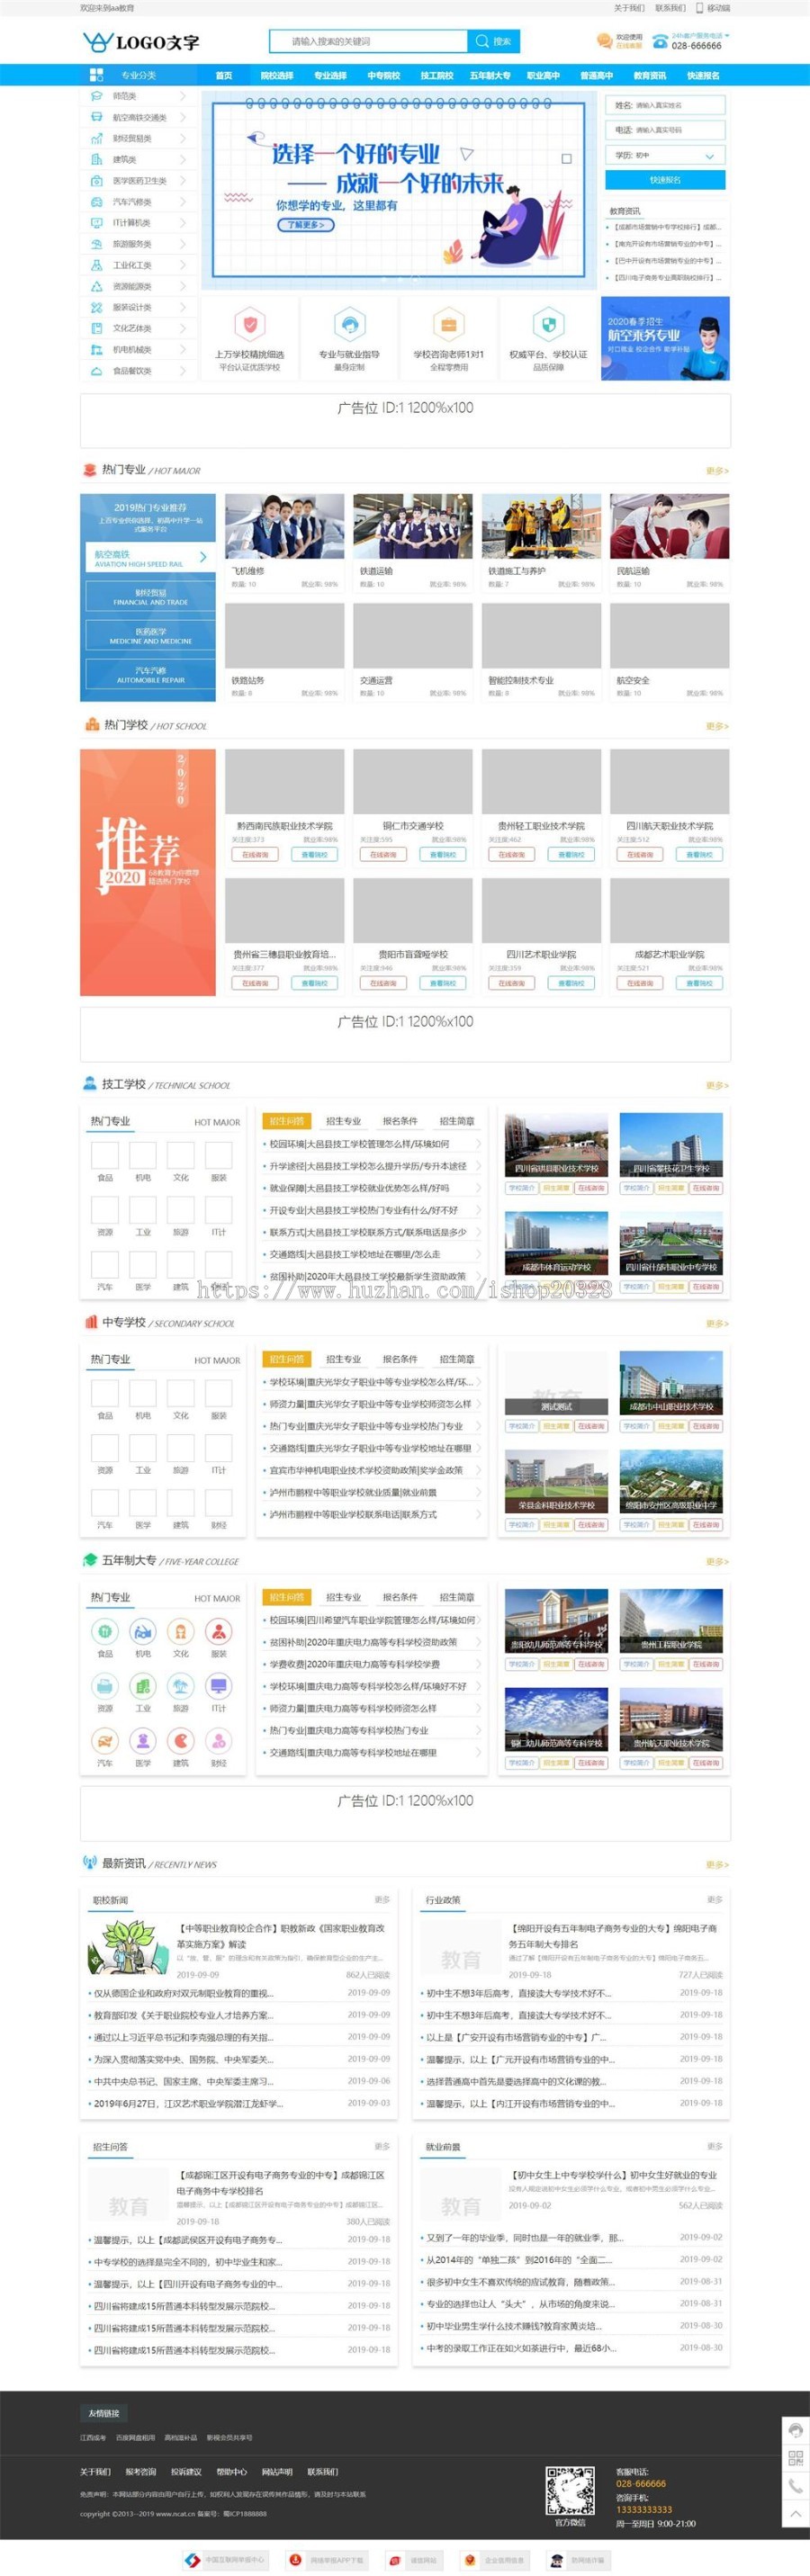
Task: Open the 2020春季招生 航空乘务专业 banner image
Action: 665,338
